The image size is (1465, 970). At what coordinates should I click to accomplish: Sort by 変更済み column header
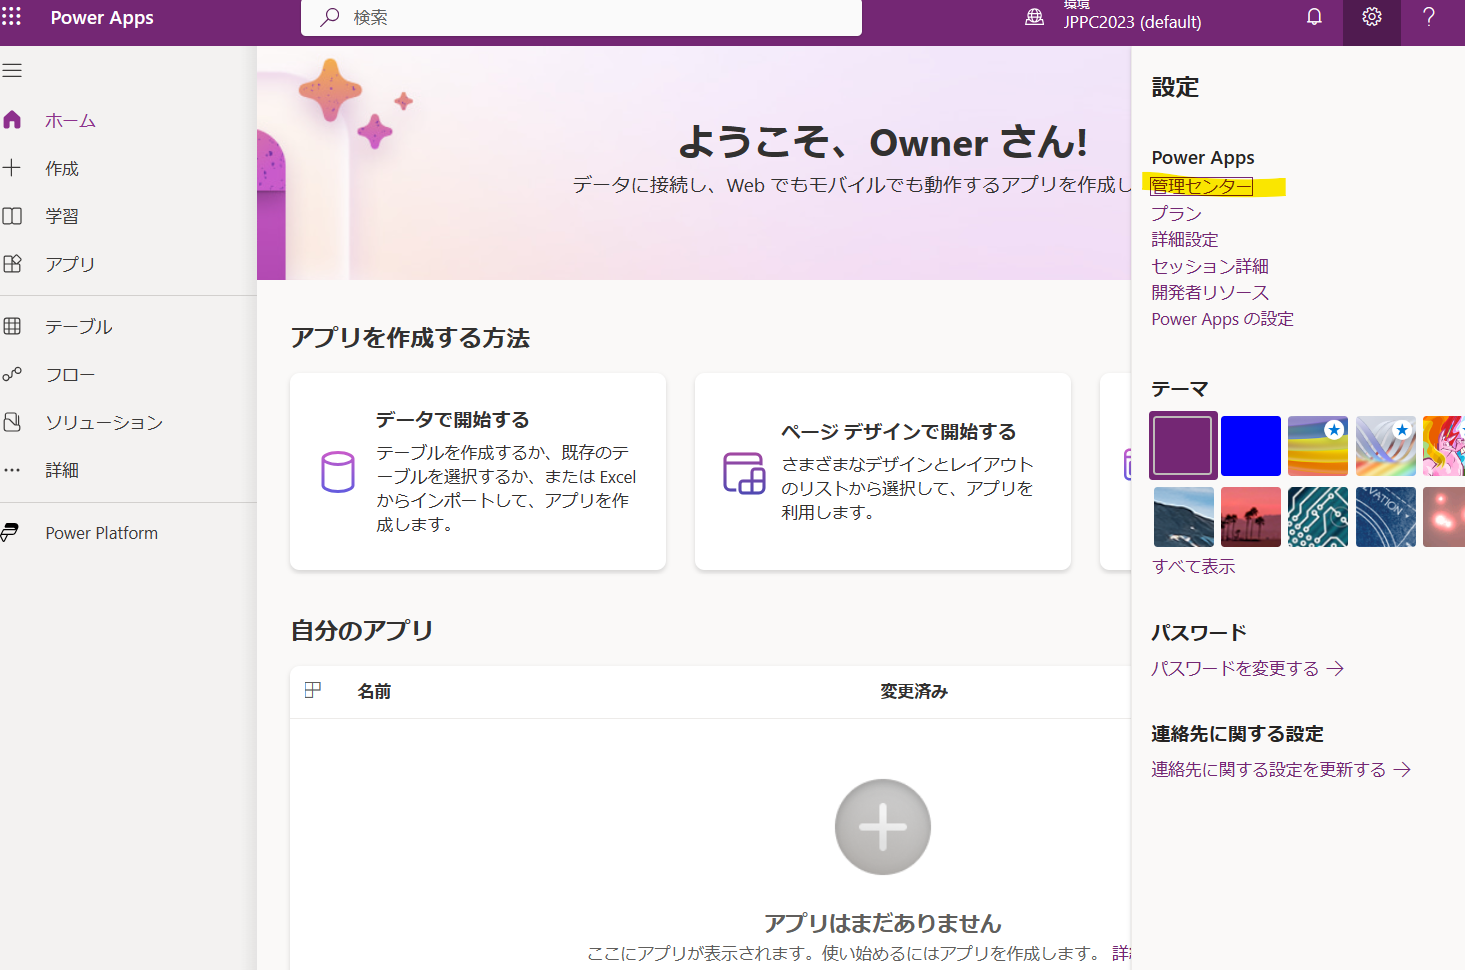pyautogui.click(x=914, y=691)
